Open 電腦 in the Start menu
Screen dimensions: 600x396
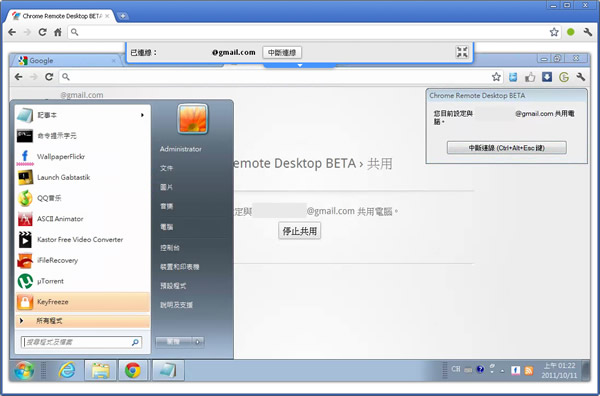click(x=166, y=227)
